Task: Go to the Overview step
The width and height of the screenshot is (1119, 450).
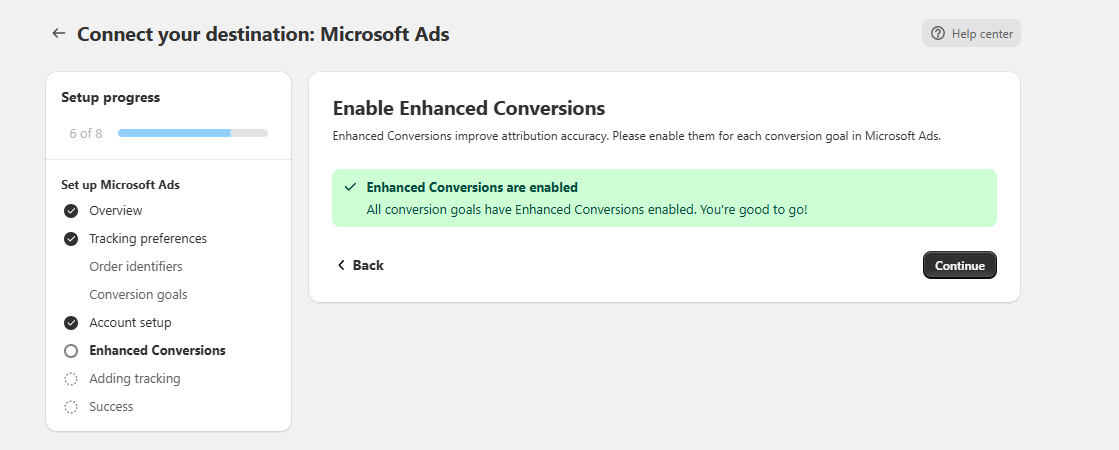Action: tap(116, 211)
